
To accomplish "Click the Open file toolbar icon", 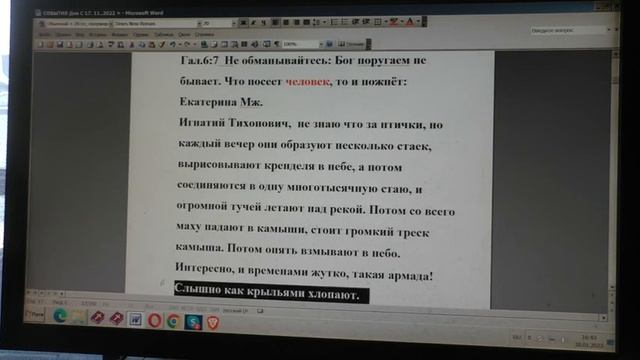I will point(50,44).
